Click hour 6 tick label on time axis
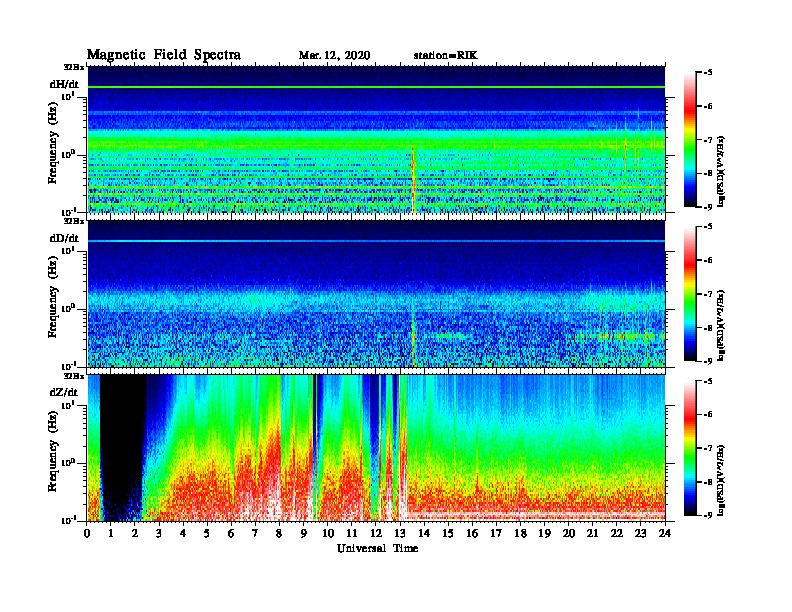Image resolution: width=792 pixels, height=612 pixels. click(x=231, y=534)
